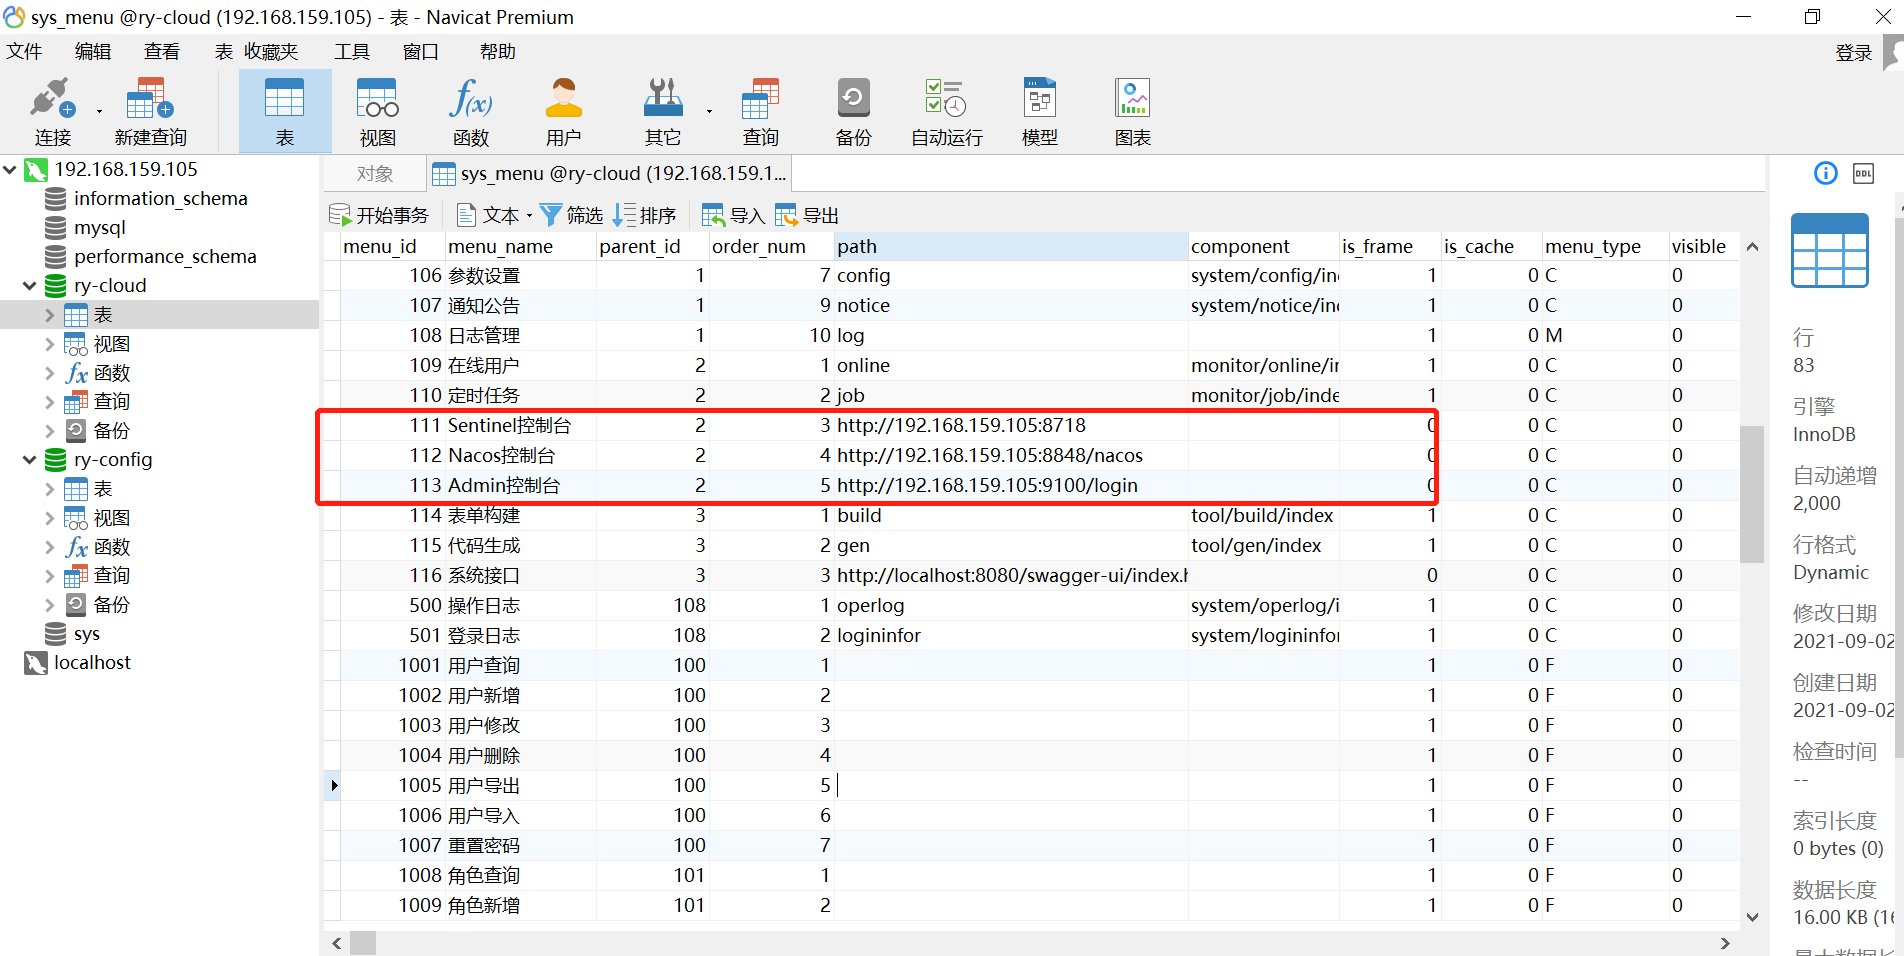
Task: Select the Table toolbar icon
Action: click(285, 112)
